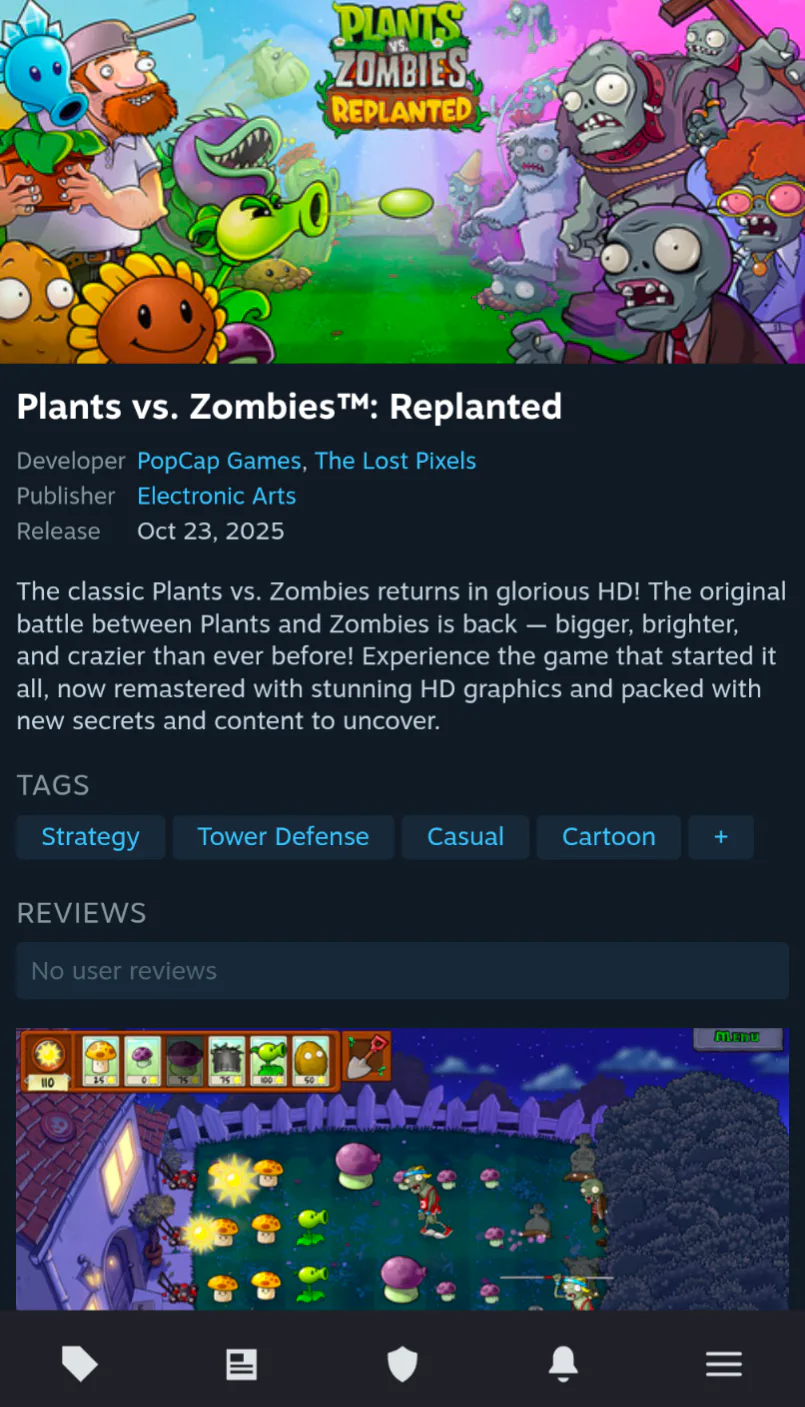Image resolution: width=805 pixels, height=1407 pixels.
Task: Tap the sun counter icon in screenshot
Action: pyautogui.click(x=48, y=1062)
